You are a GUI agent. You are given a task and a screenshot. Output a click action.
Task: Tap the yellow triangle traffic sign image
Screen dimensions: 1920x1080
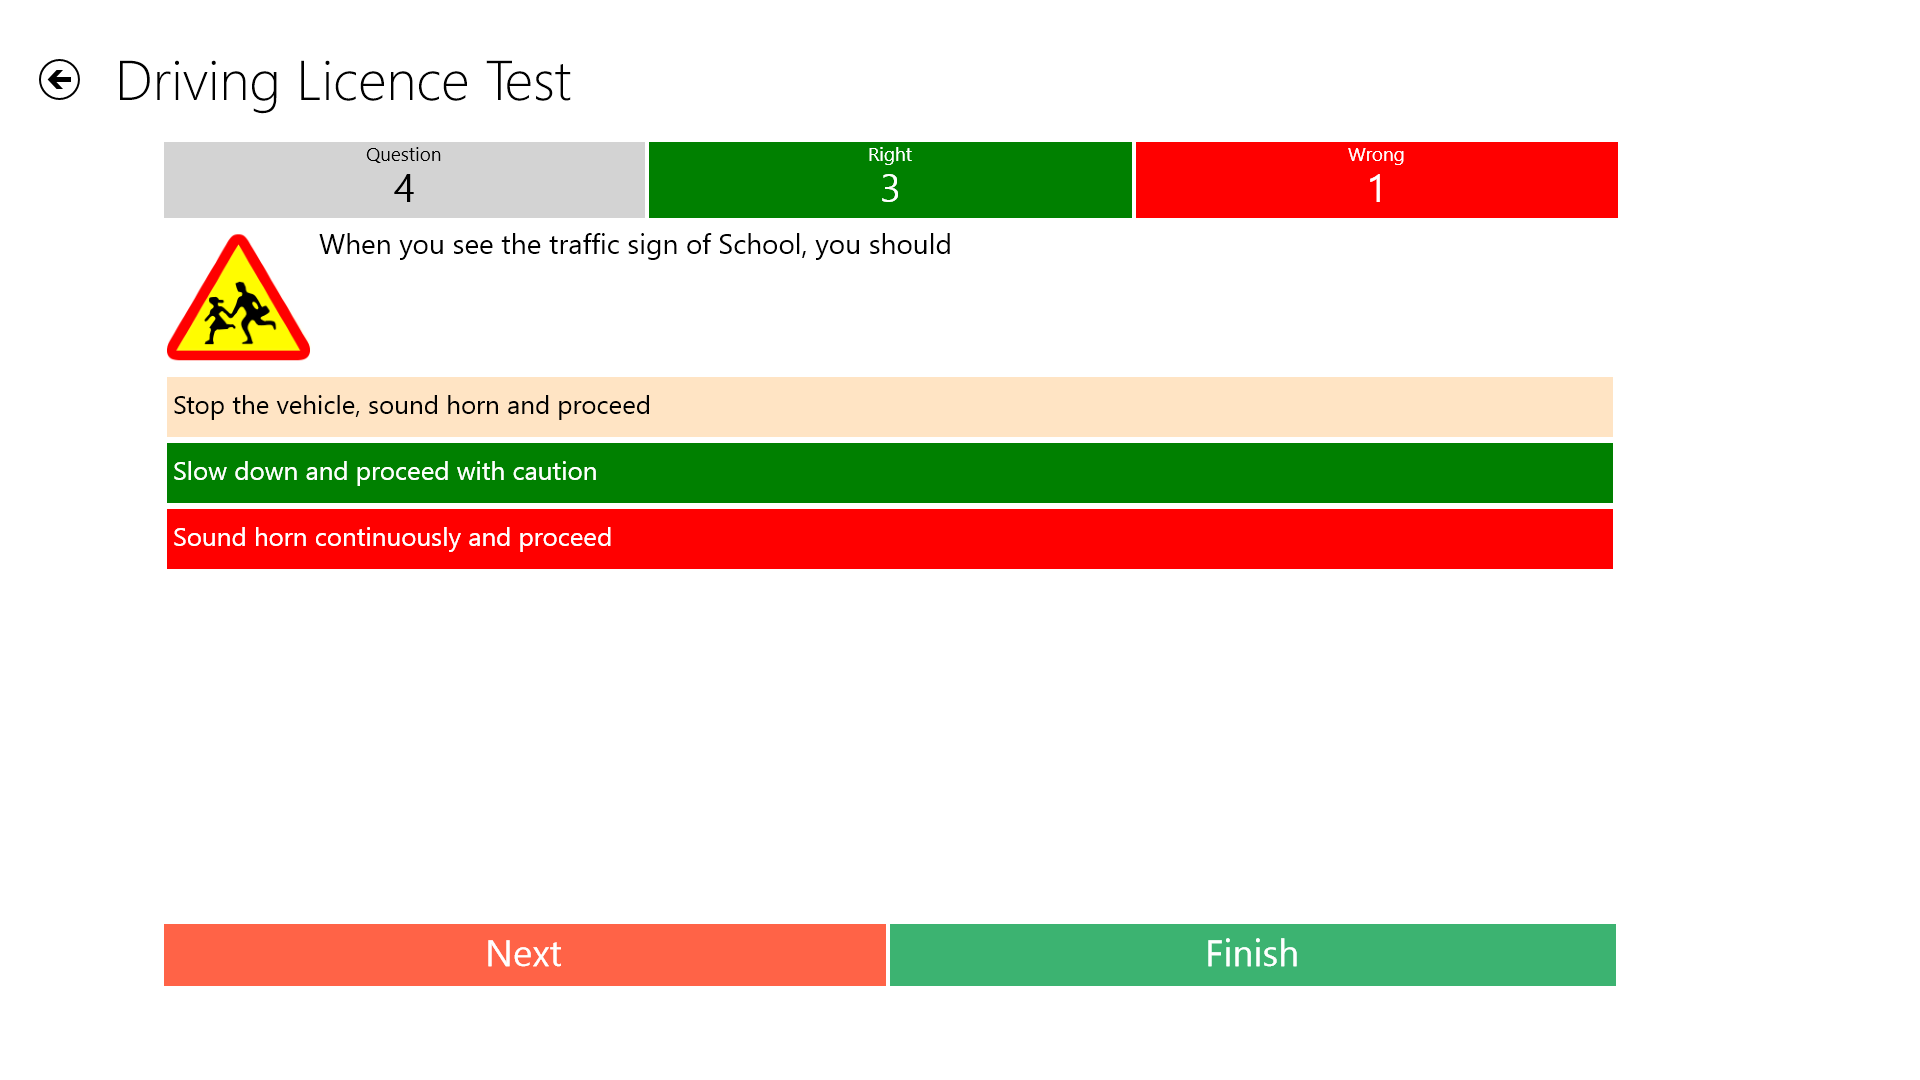238,300
